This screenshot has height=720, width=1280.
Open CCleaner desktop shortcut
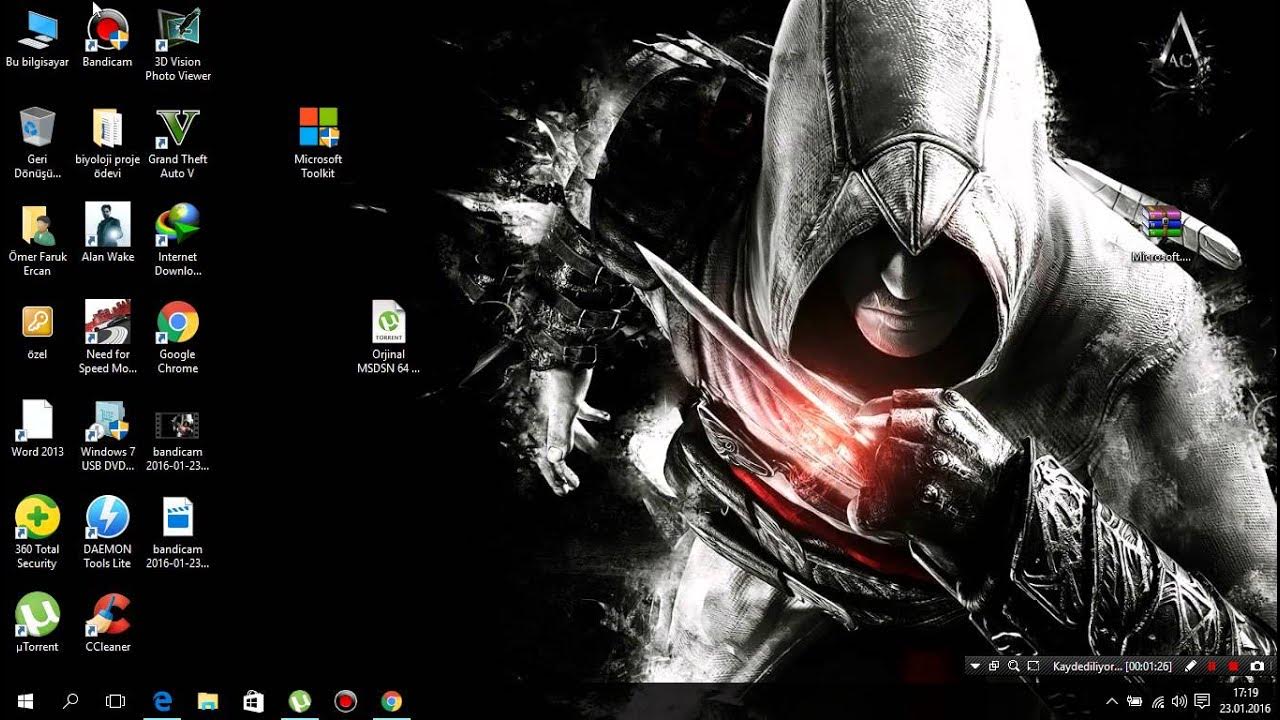[107, 623]
